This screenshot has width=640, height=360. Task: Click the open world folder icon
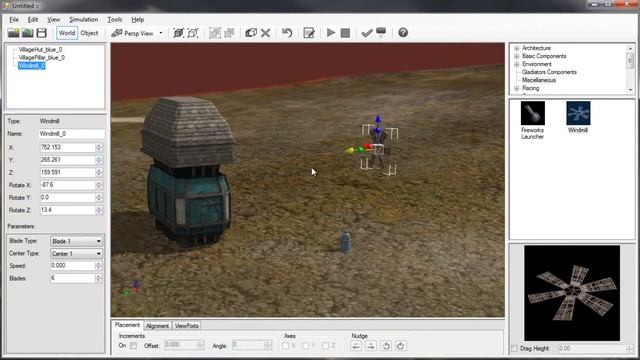(27, 33)
